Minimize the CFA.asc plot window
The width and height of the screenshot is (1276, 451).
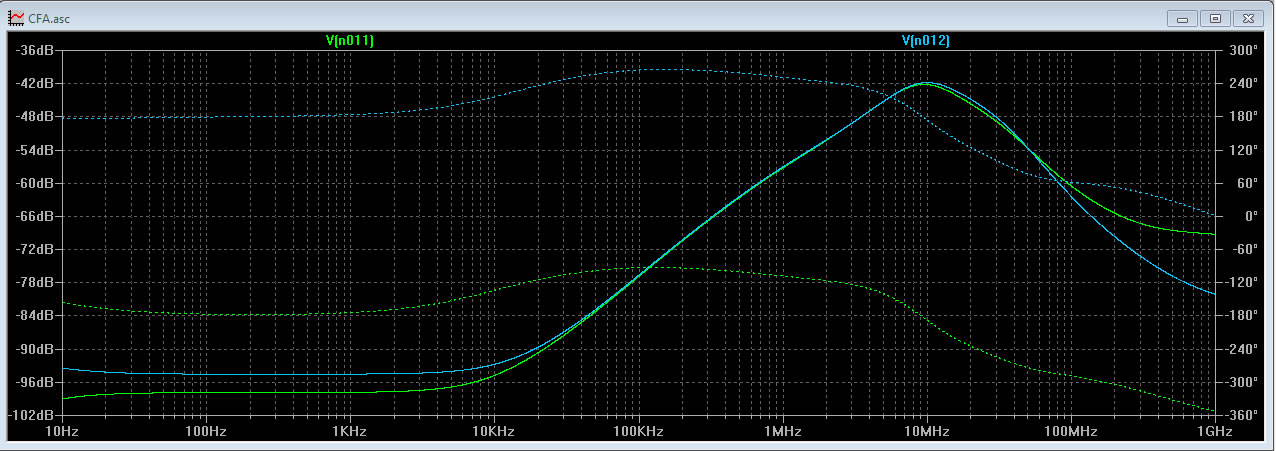(1183, 17)
